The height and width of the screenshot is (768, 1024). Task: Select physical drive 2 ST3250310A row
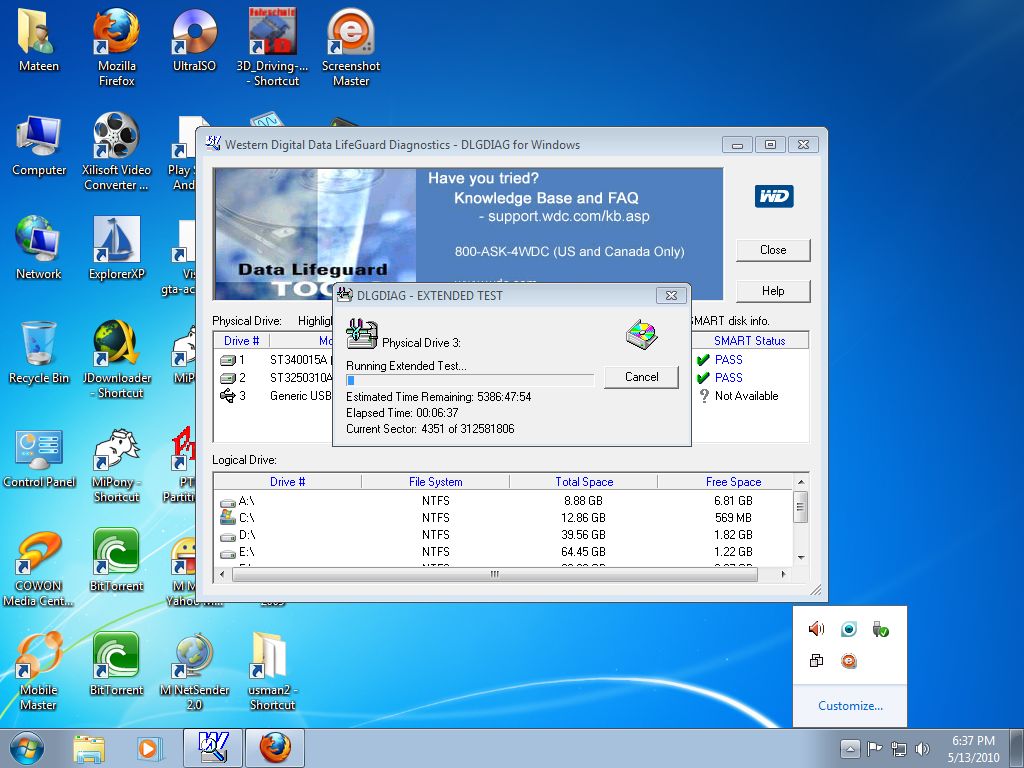coord(274,377)
